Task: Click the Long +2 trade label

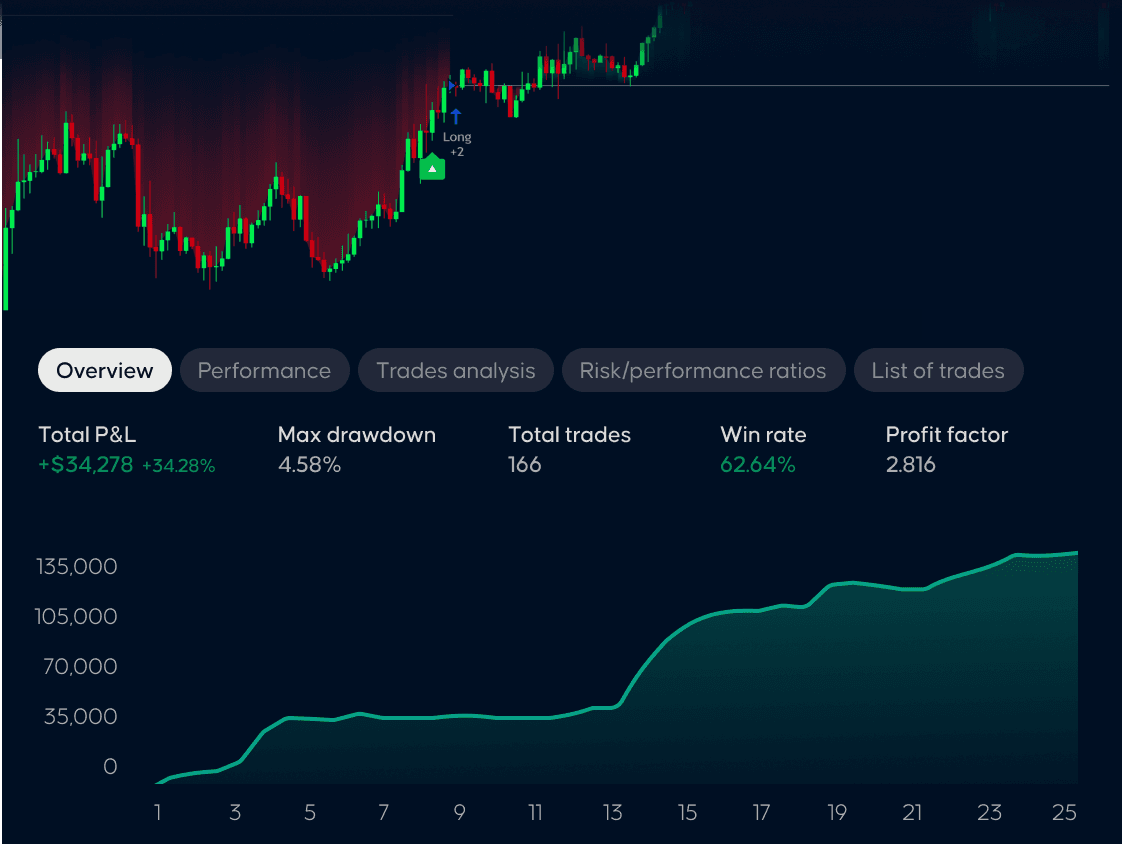Action: tap(457, 144)
